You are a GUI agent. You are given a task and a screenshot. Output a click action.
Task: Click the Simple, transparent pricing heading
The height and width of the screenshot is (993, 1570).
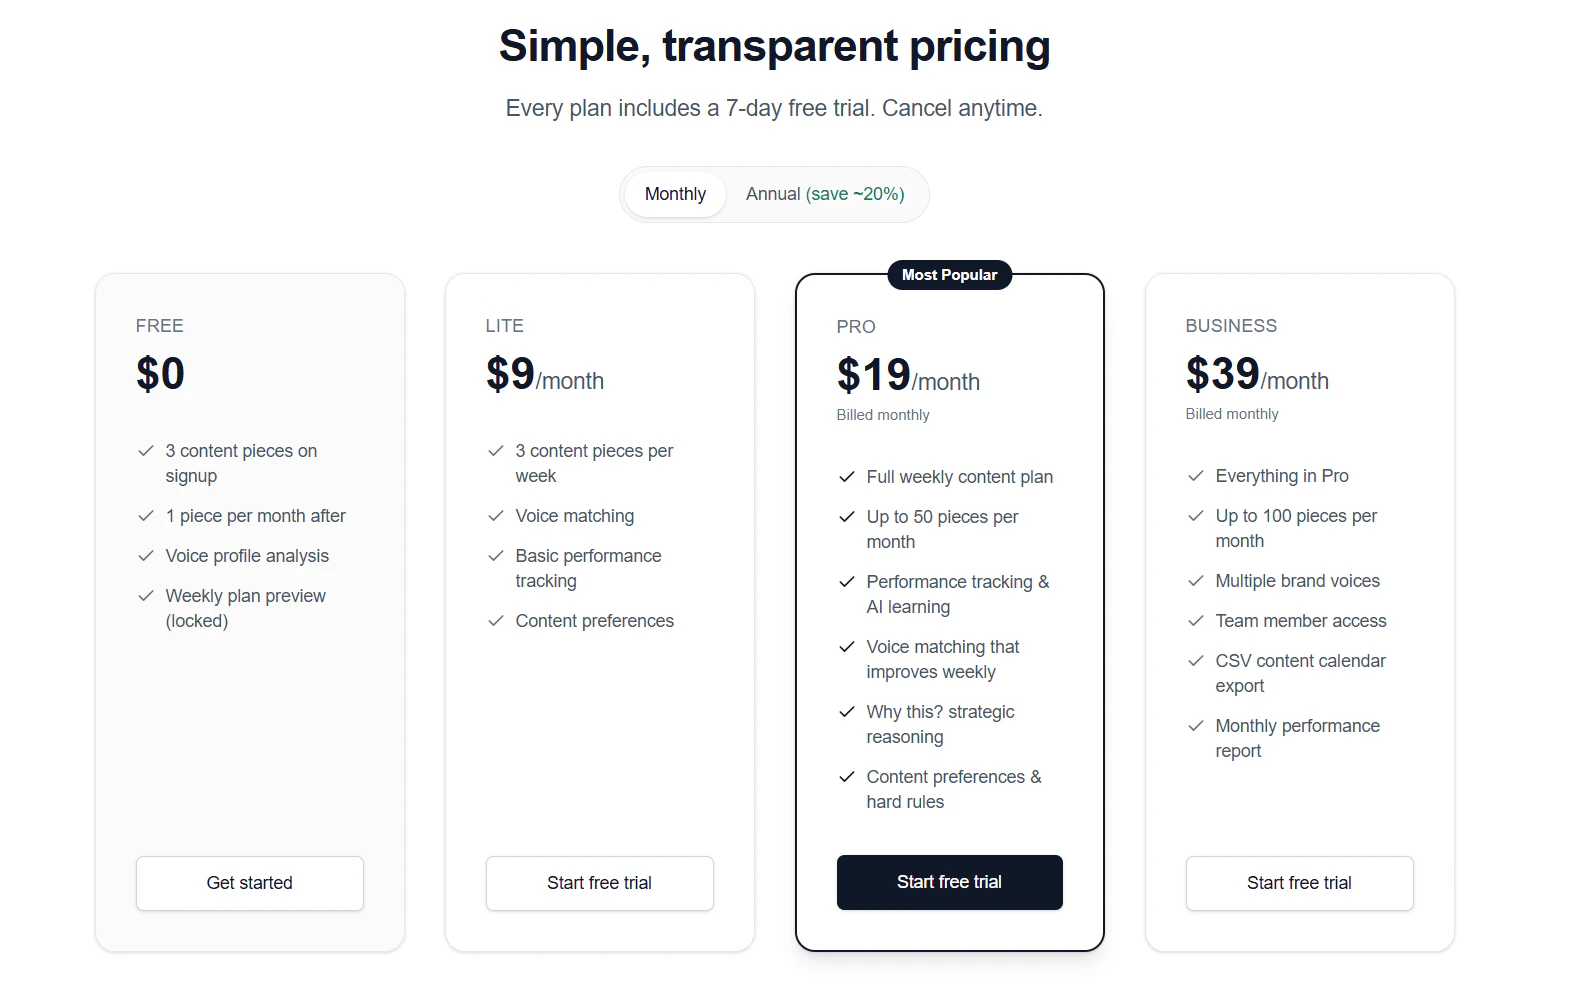point(774,46)
